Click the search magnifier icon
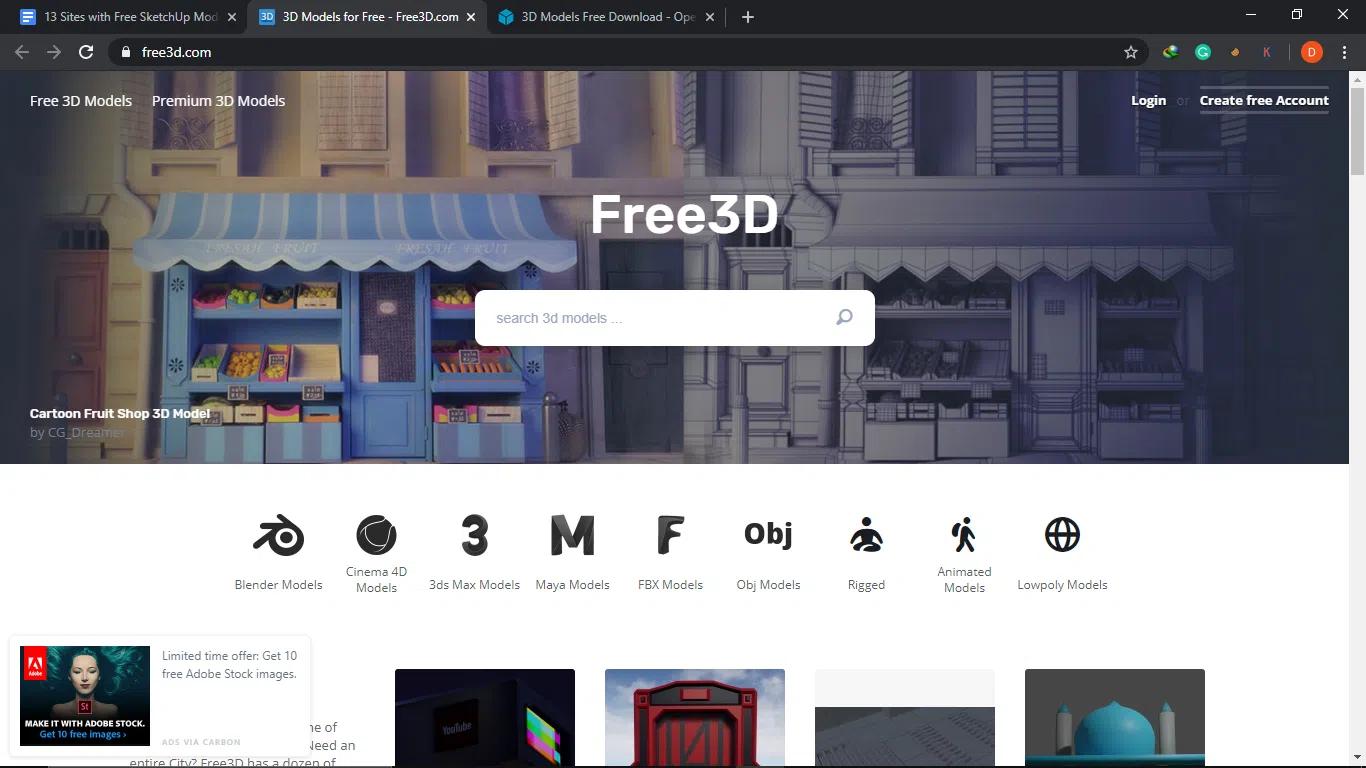 point(843,317)
